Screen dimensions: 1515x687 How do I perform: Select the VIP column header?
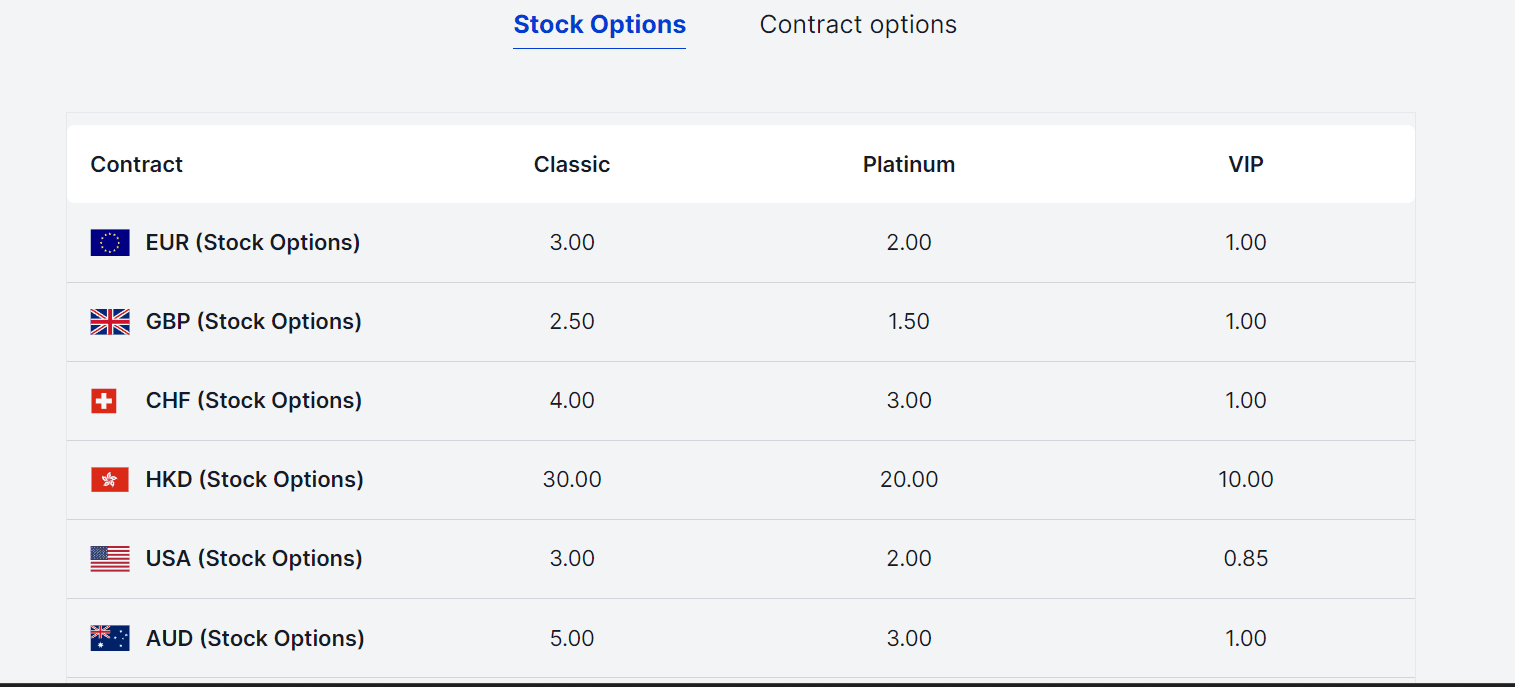[1246, 165]
